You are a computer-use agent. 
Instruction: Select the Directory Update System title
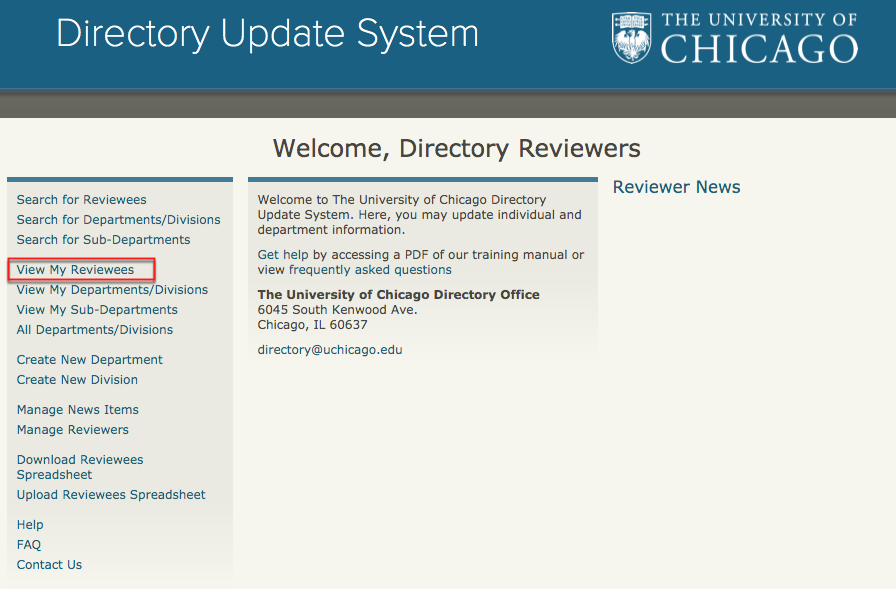pyautogui.click(x=267, y=34)
